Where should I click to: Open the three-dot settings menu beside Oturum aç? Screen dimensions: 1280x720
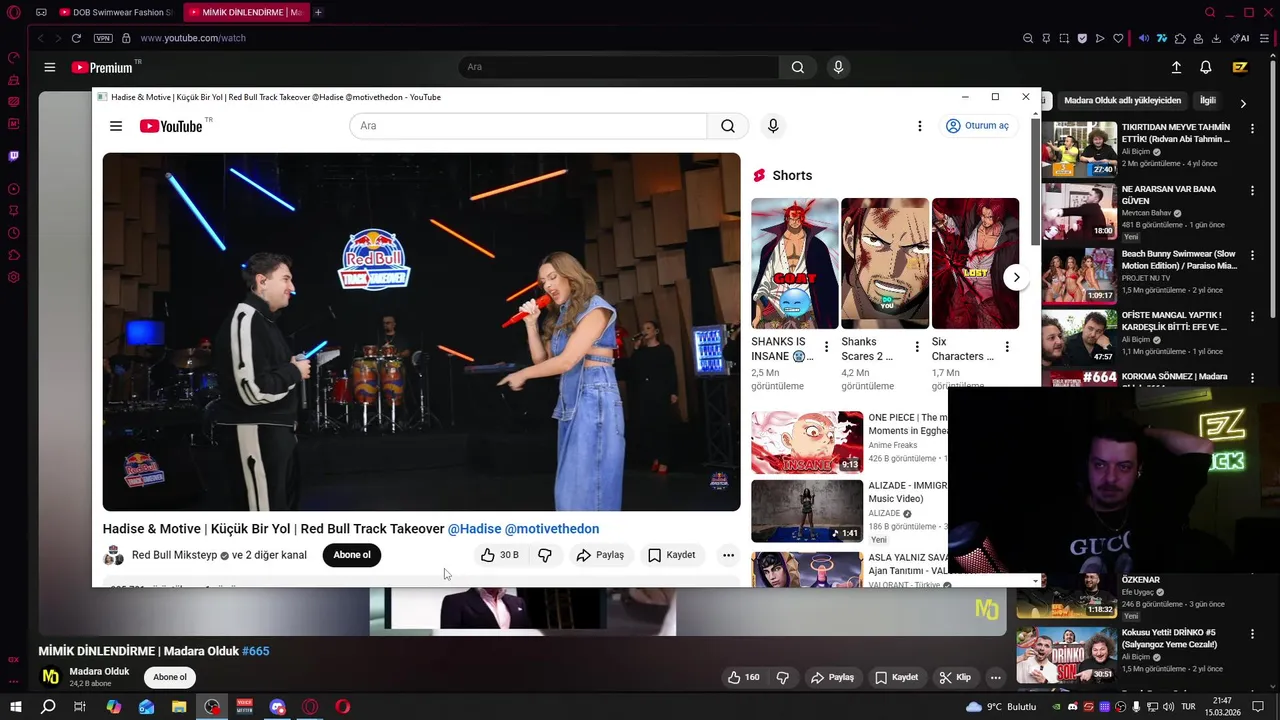coord(920,126)
